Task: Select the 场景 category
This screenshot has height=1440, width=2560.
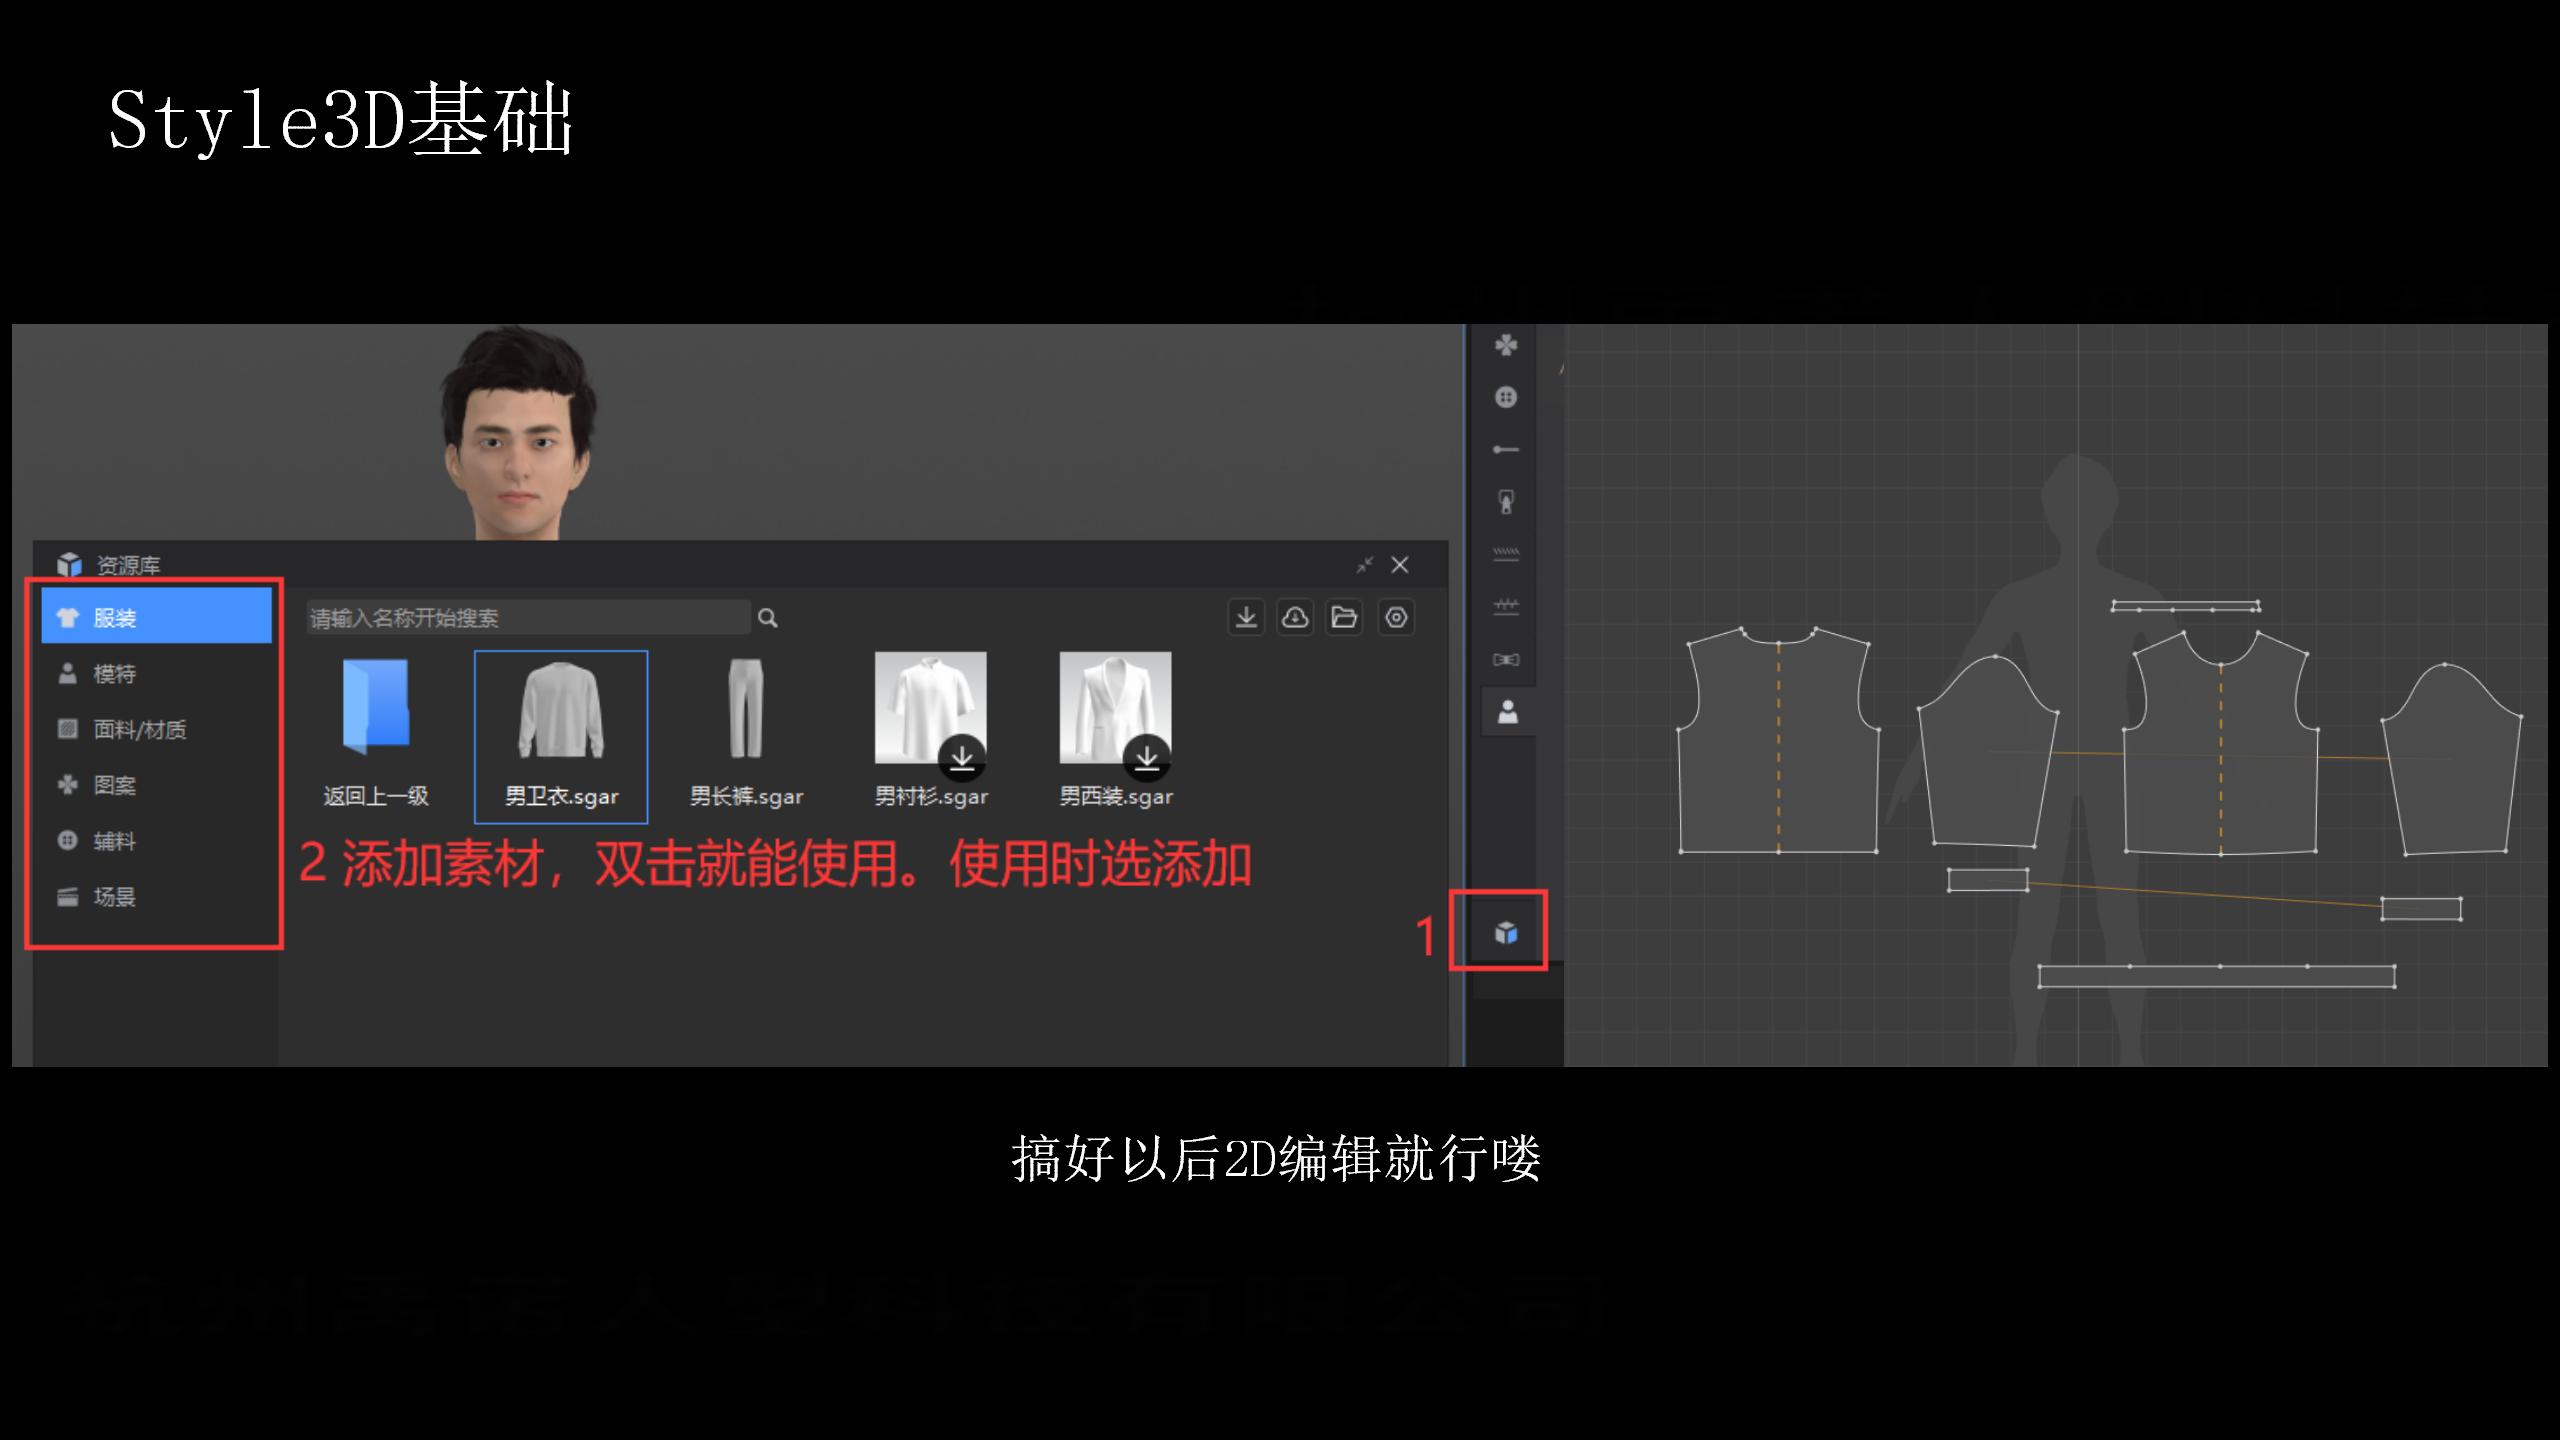Action: point(156,897)
